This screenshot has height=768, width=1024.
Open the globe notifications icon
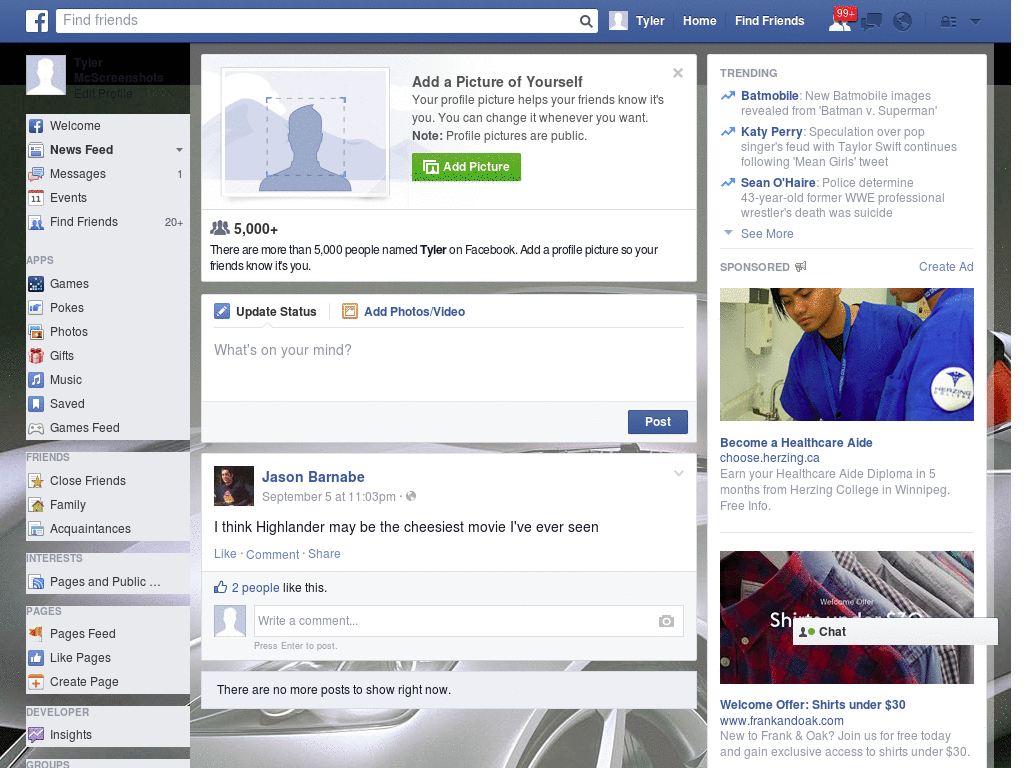point(903,22)
